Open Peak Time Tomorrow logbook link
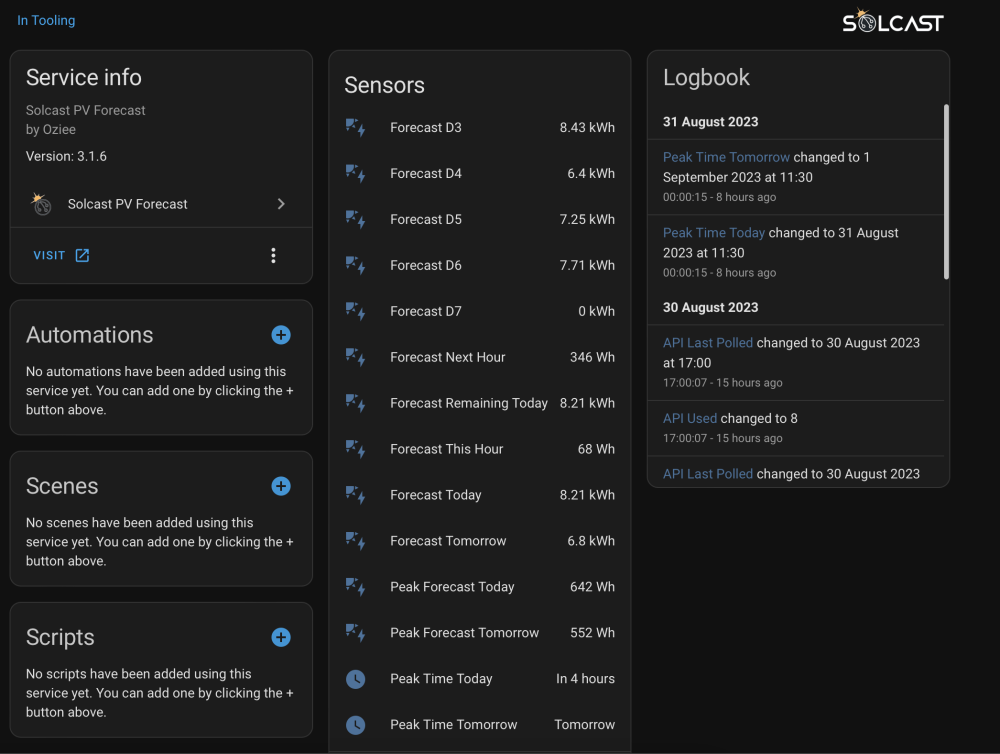This screenshot has height=754, width=1000. 726,157
